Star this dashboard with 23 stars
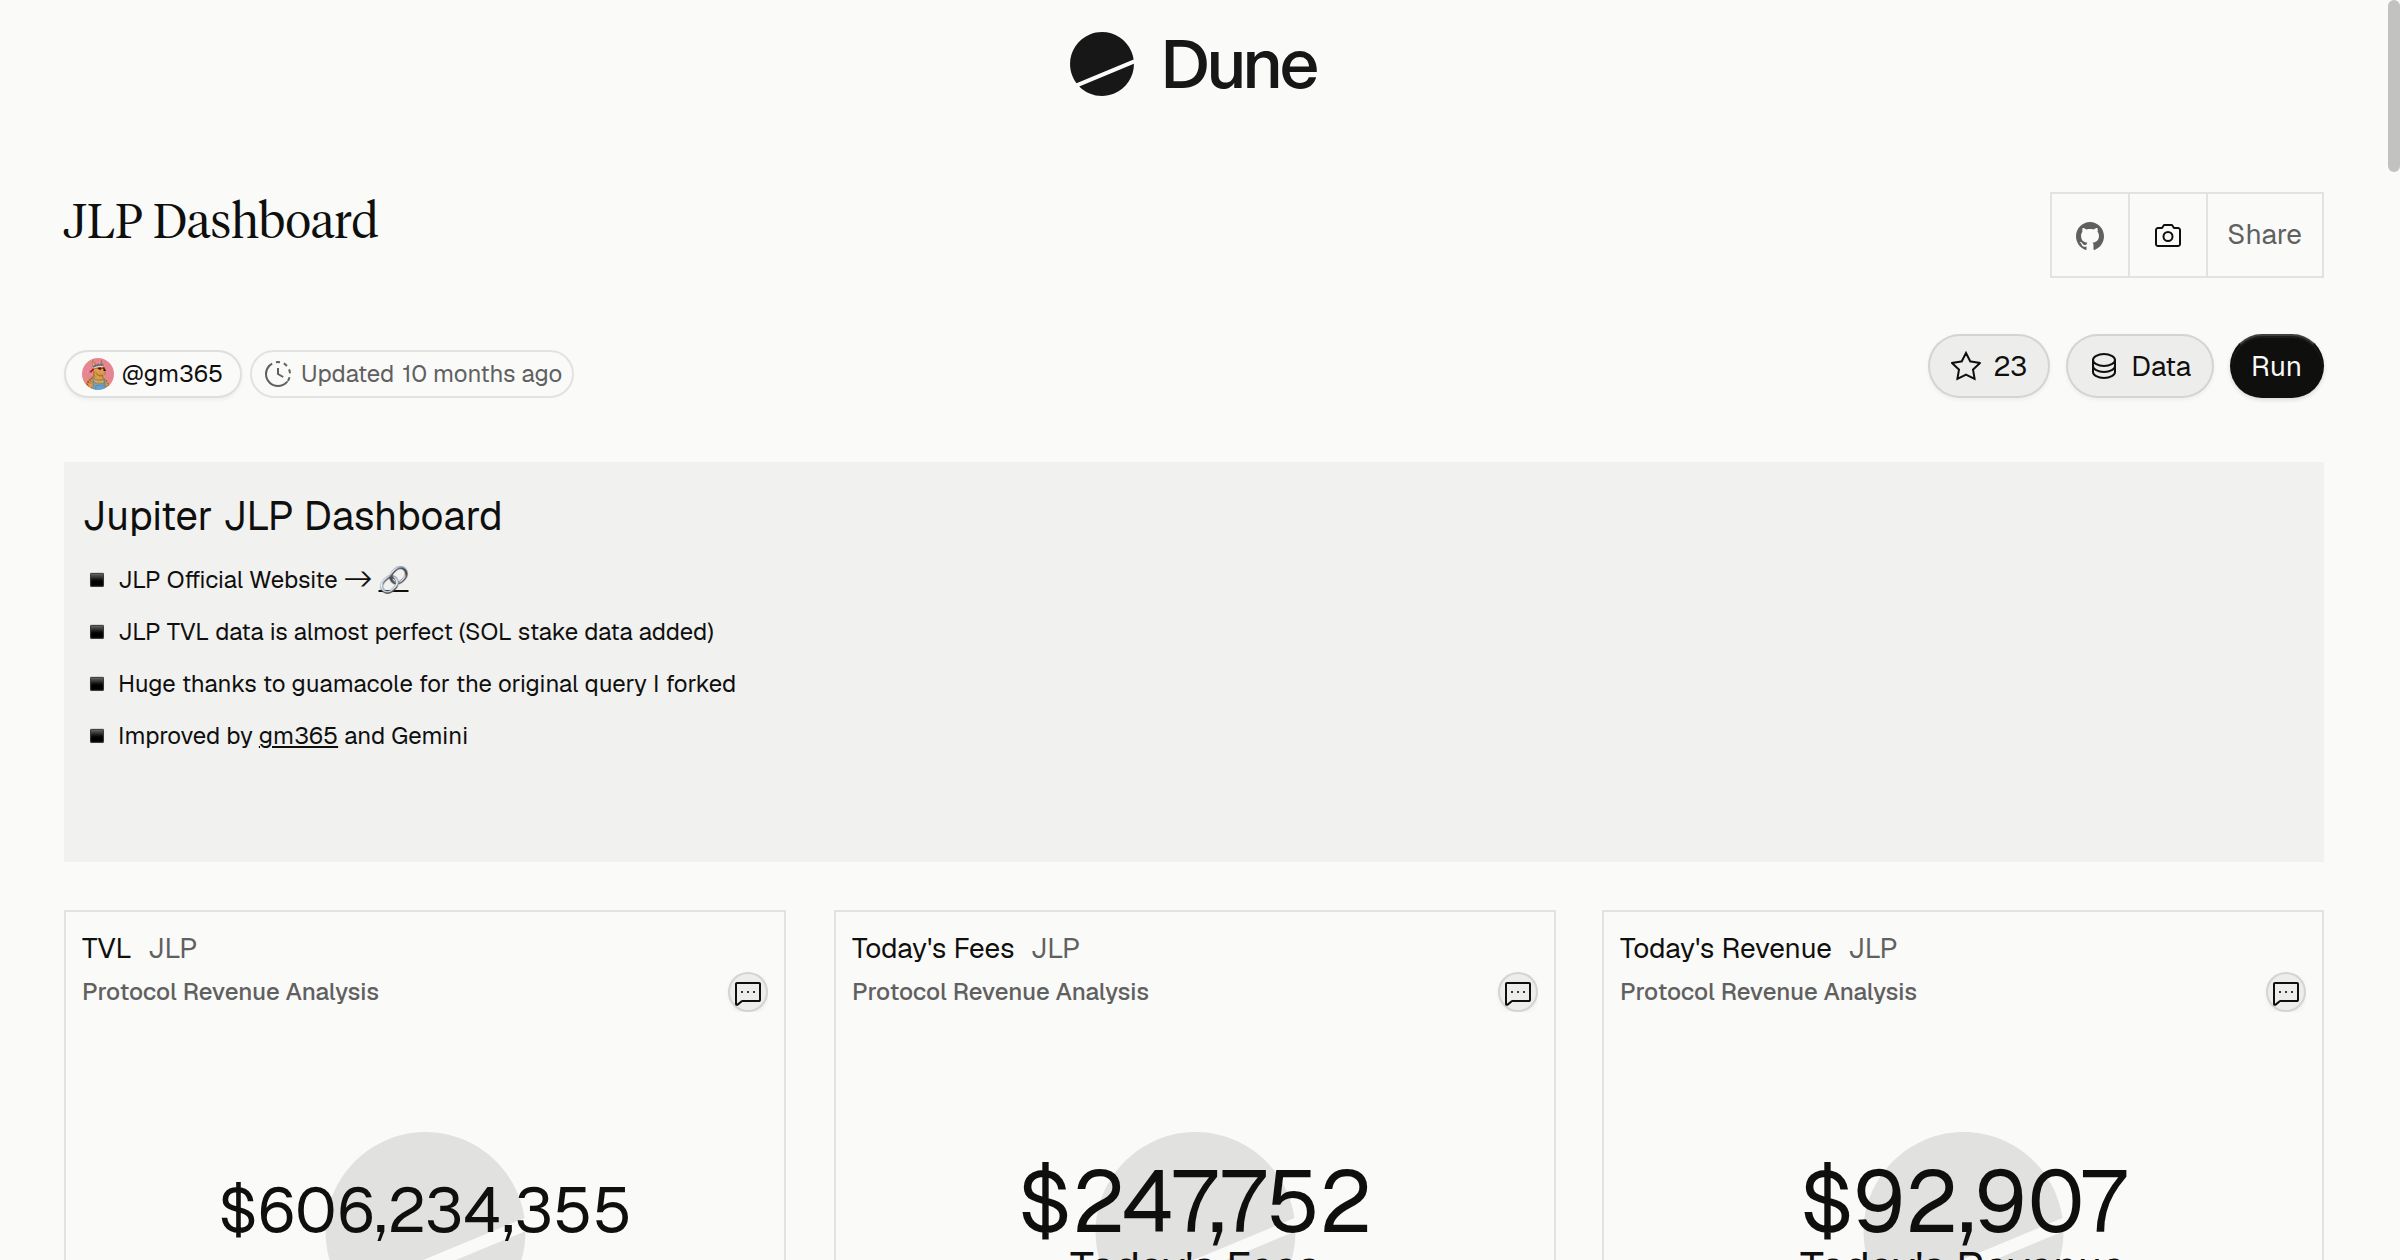 [x=1988, y=366]
